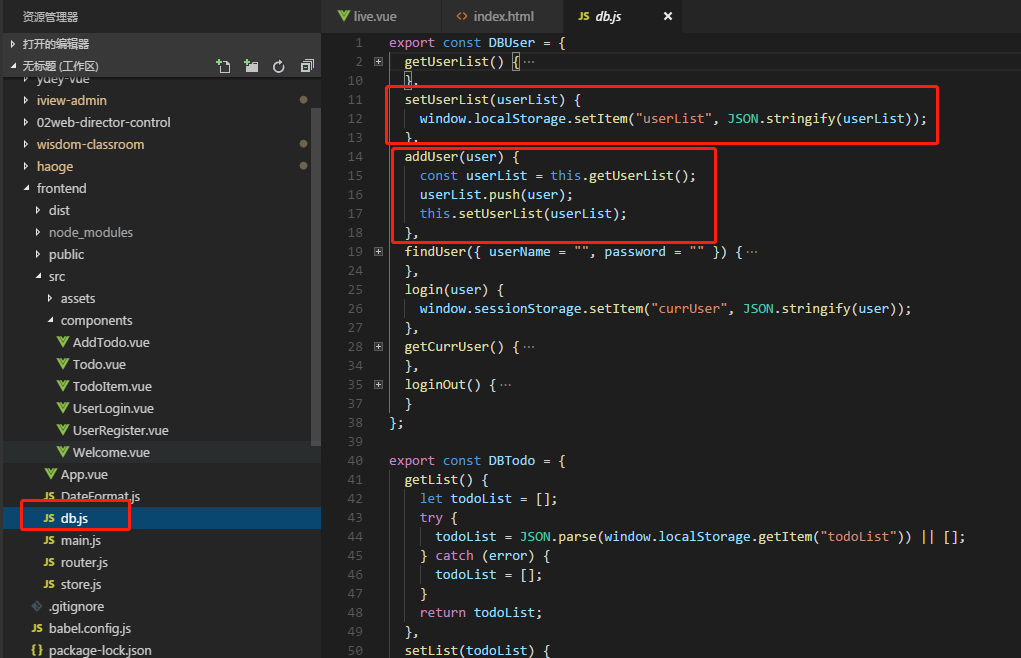Unfold the getUserList function in gutter
The image size is (1021, 658).
378,62
